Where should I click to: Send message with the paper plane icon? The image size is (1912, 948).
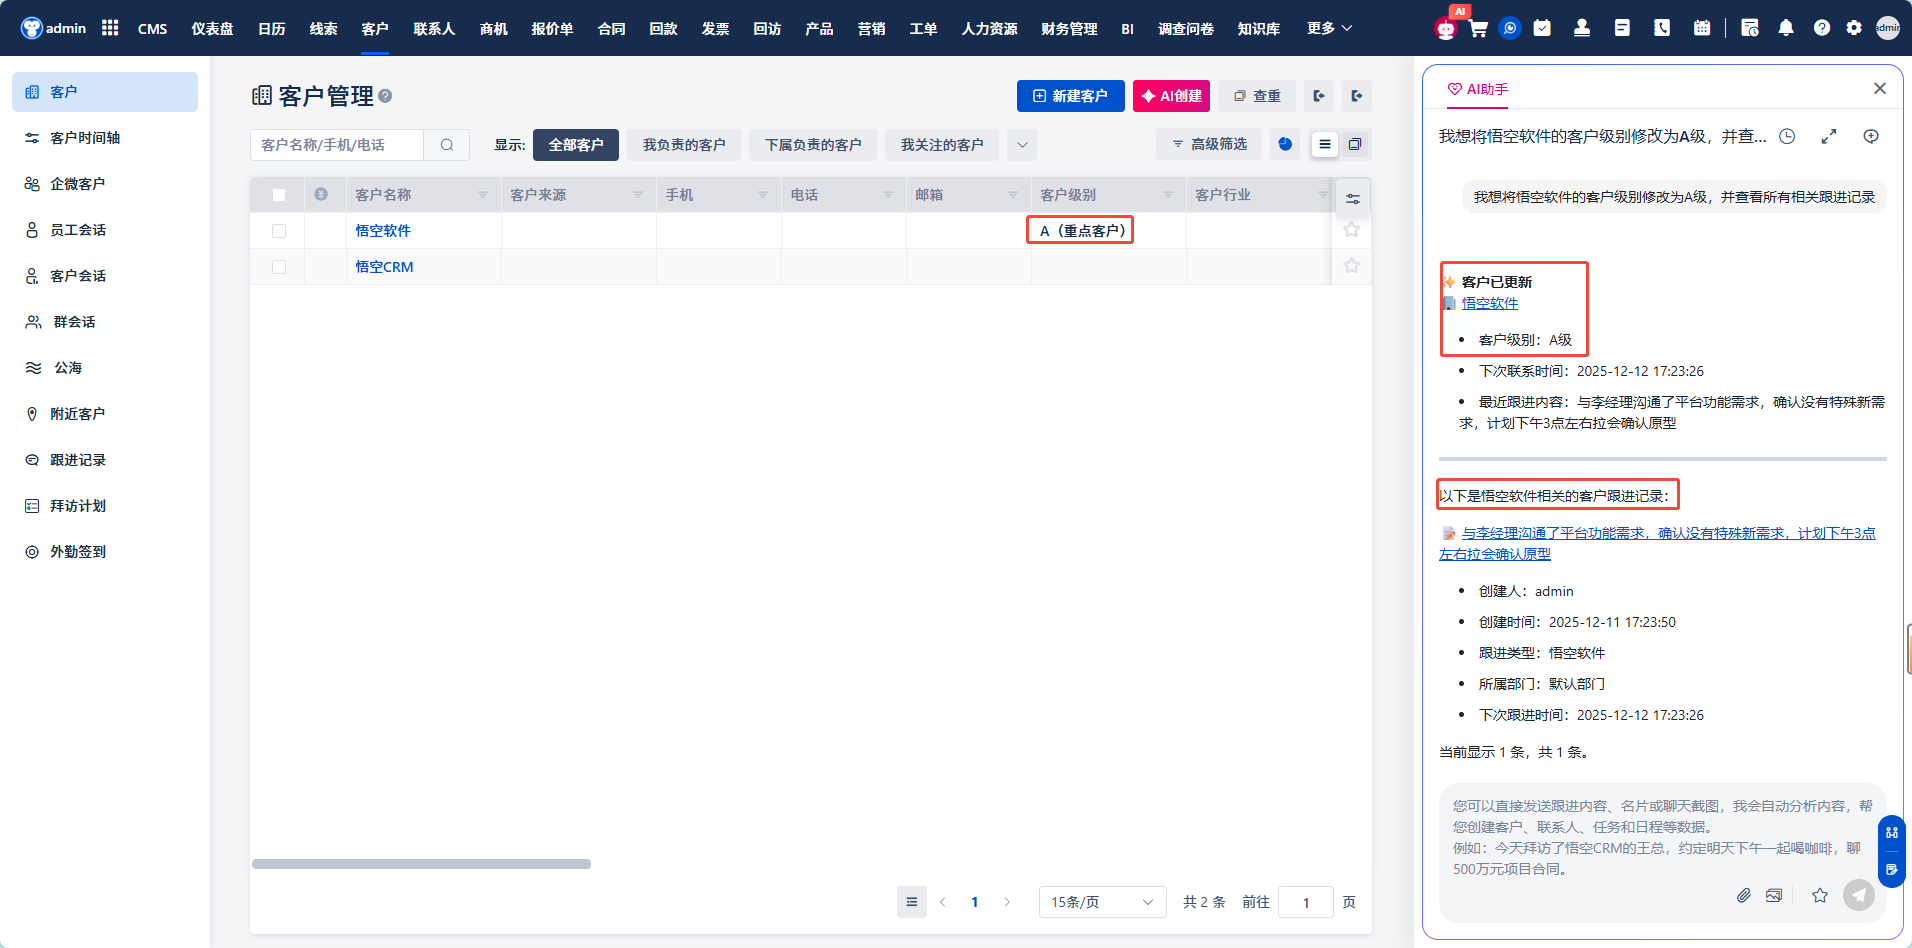[x=1858, y=895]
